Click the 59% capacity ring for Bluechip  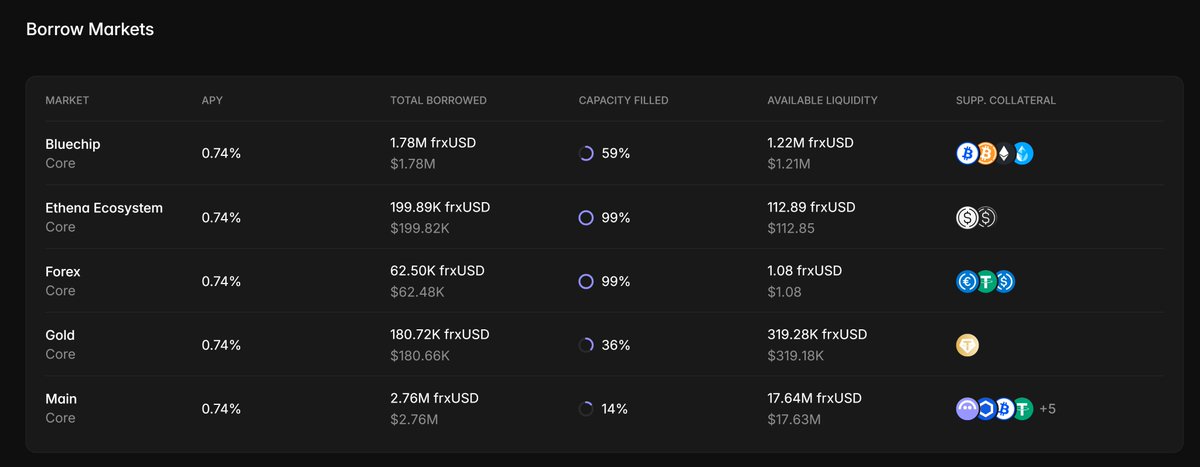pos(586,153)
